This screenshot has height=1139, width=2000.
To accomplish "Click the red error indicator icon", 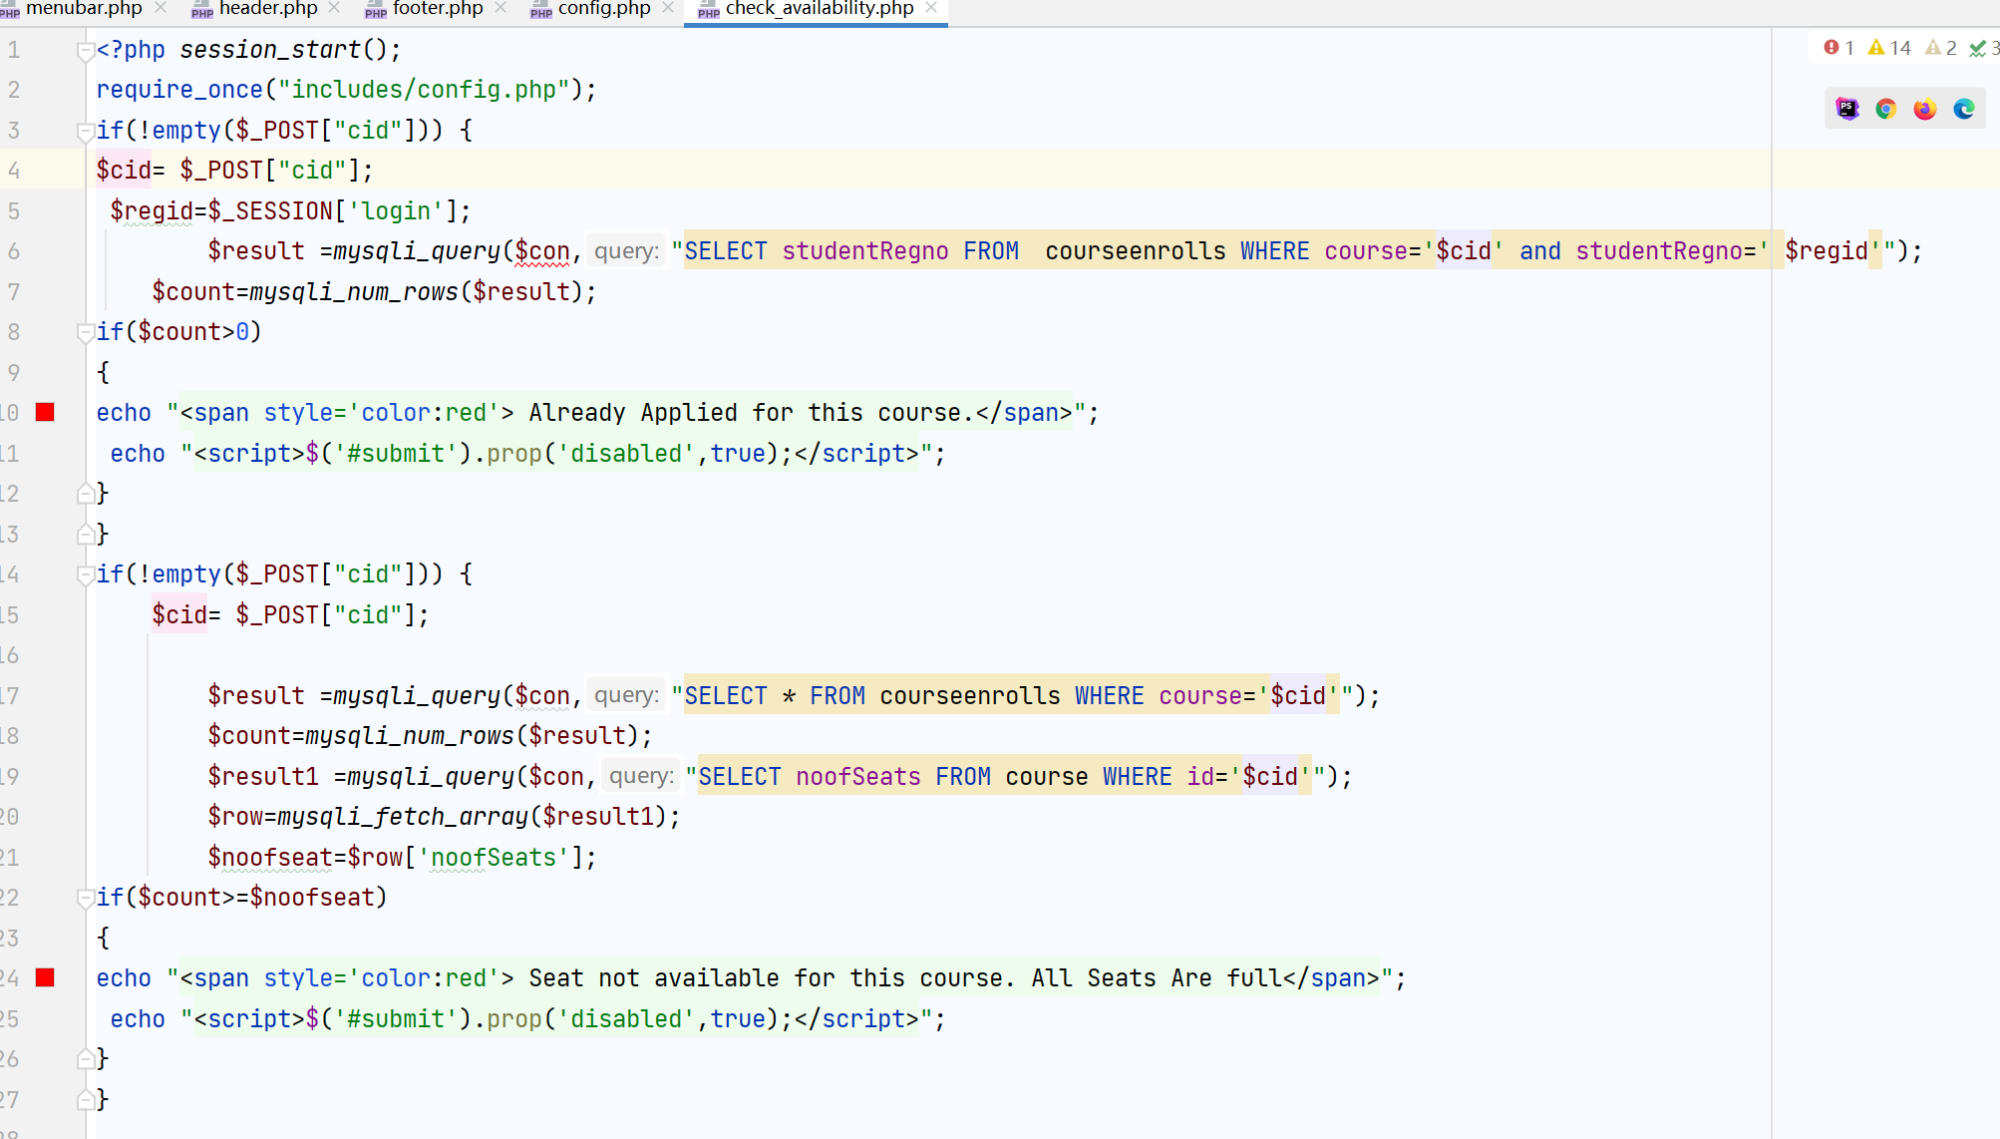I will click(1831, 47).
